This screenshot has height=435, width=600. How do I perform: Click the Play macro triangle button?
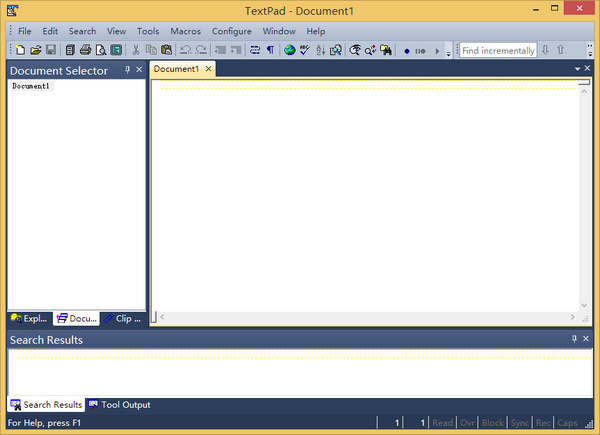pos(437,51)
